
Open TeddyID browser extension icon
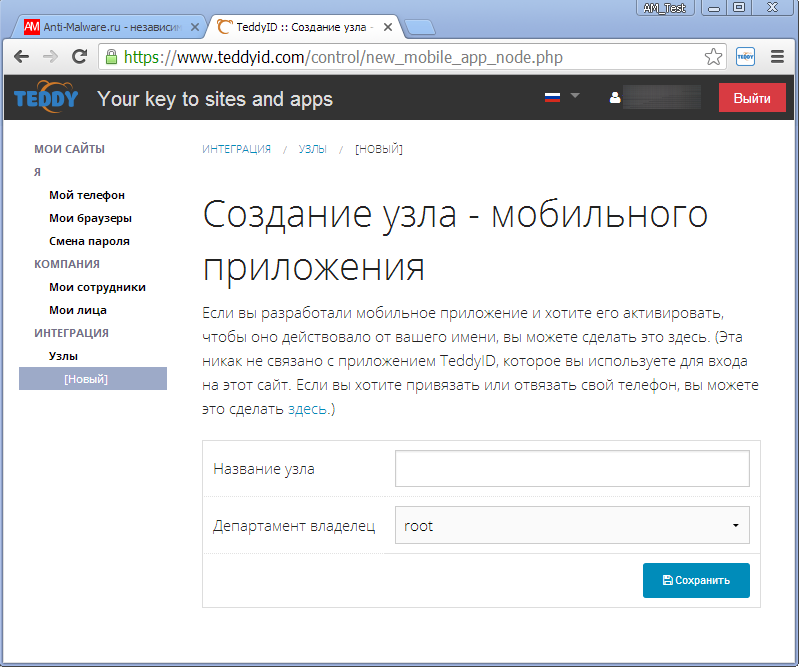pyautogui.click(x=745, y=57)
